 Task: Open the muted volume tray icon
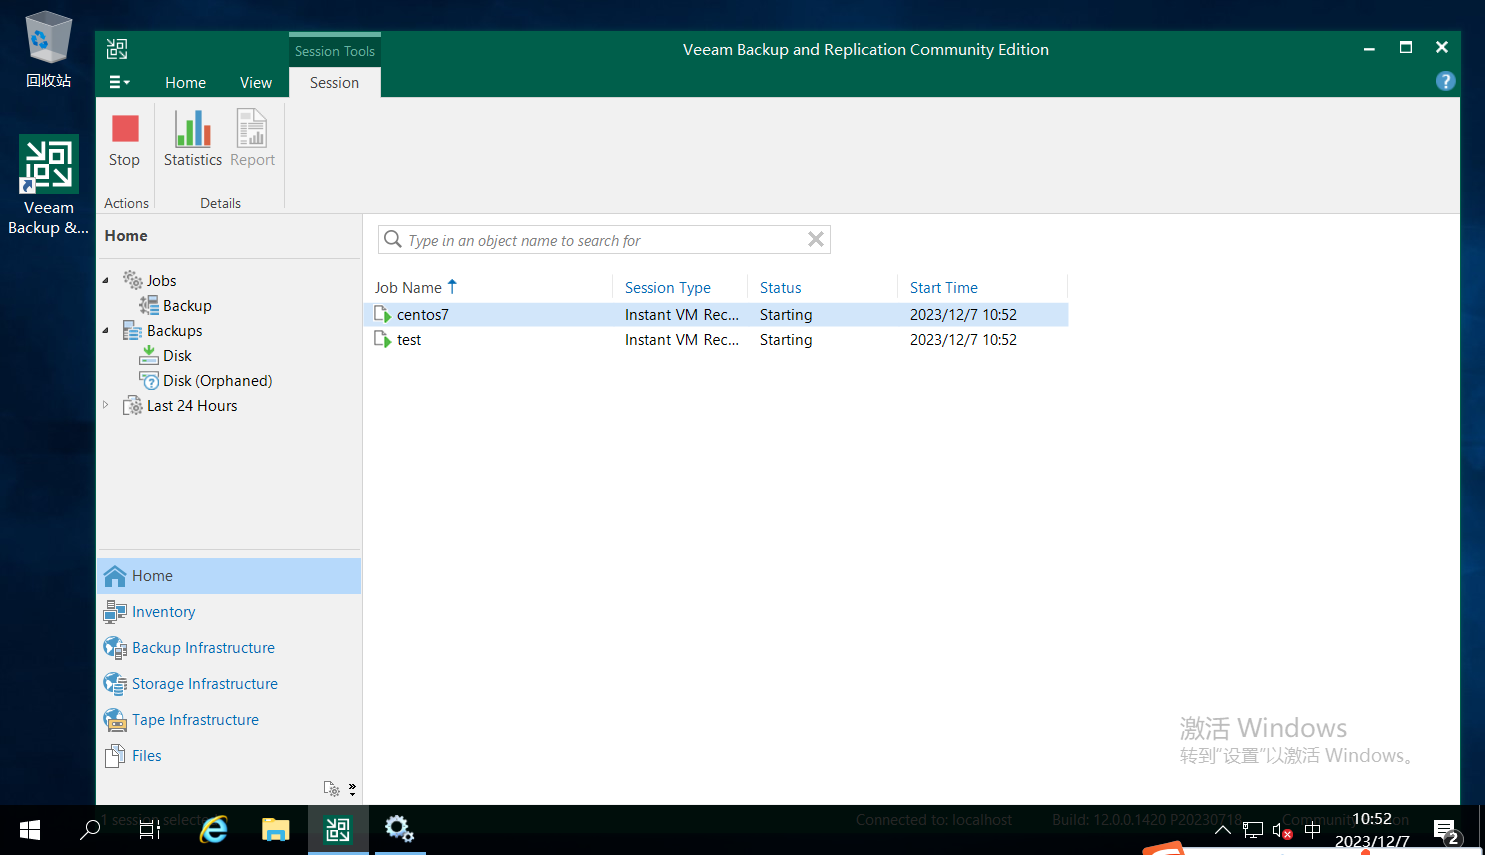(1282, 830)
